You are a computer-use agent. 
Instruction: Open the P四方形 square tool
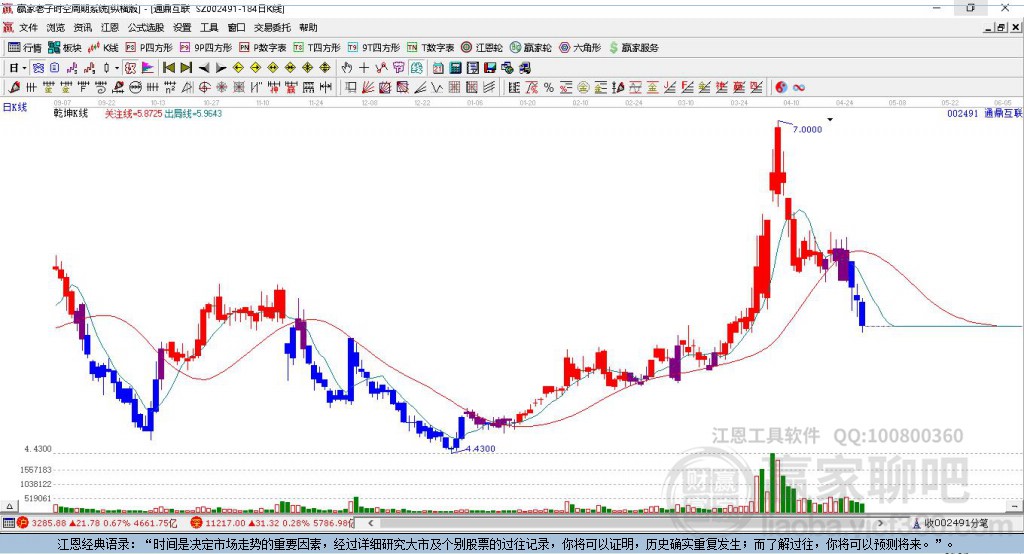coord(149,48)
